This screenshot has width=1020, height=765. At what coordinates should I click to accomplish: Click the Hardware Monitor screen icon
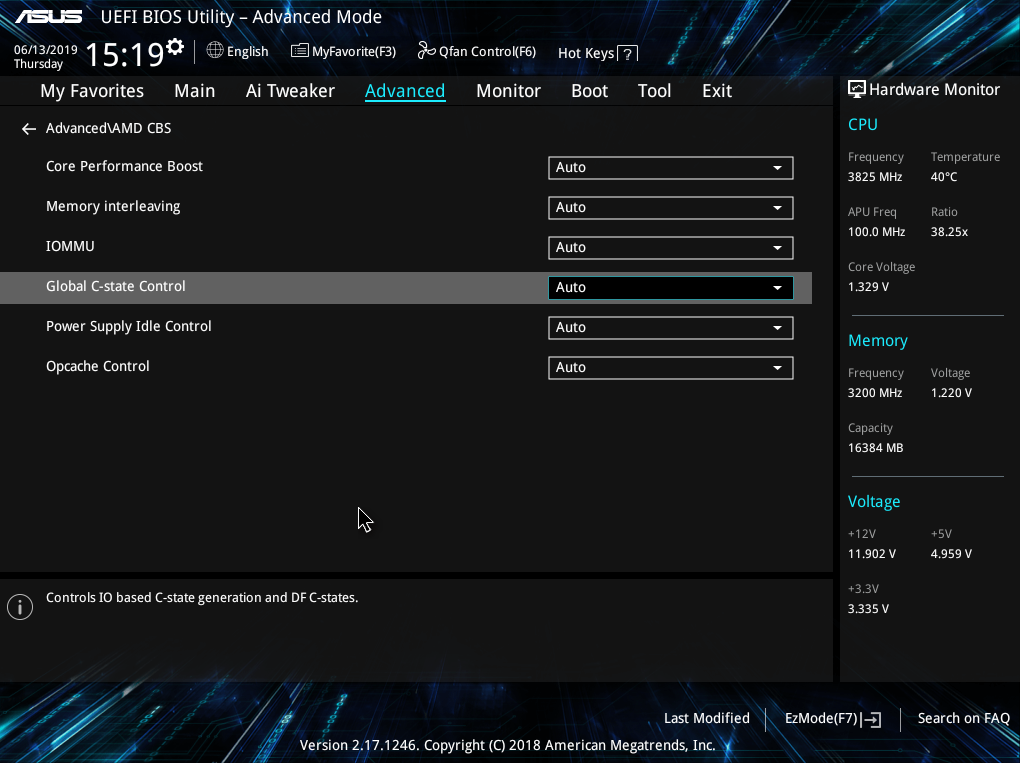(857, 89)
